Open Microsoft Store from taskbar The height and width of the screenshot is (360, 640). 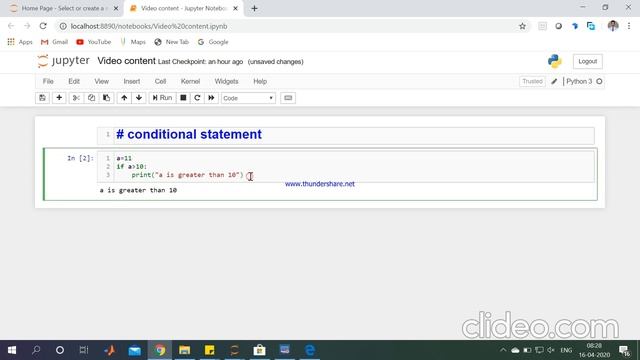click(260, 350)
